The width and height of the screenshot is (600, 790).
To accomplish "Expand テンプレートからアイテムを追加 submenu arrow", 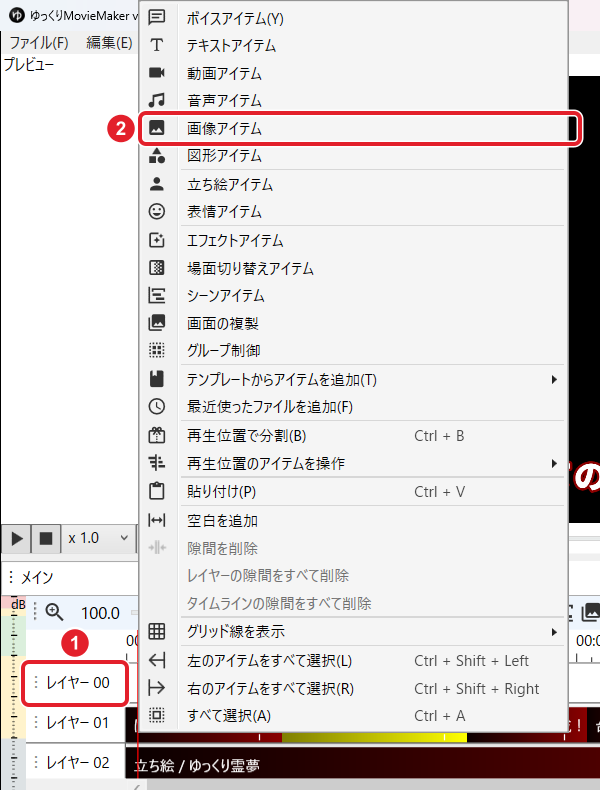I will click(554, 379).
